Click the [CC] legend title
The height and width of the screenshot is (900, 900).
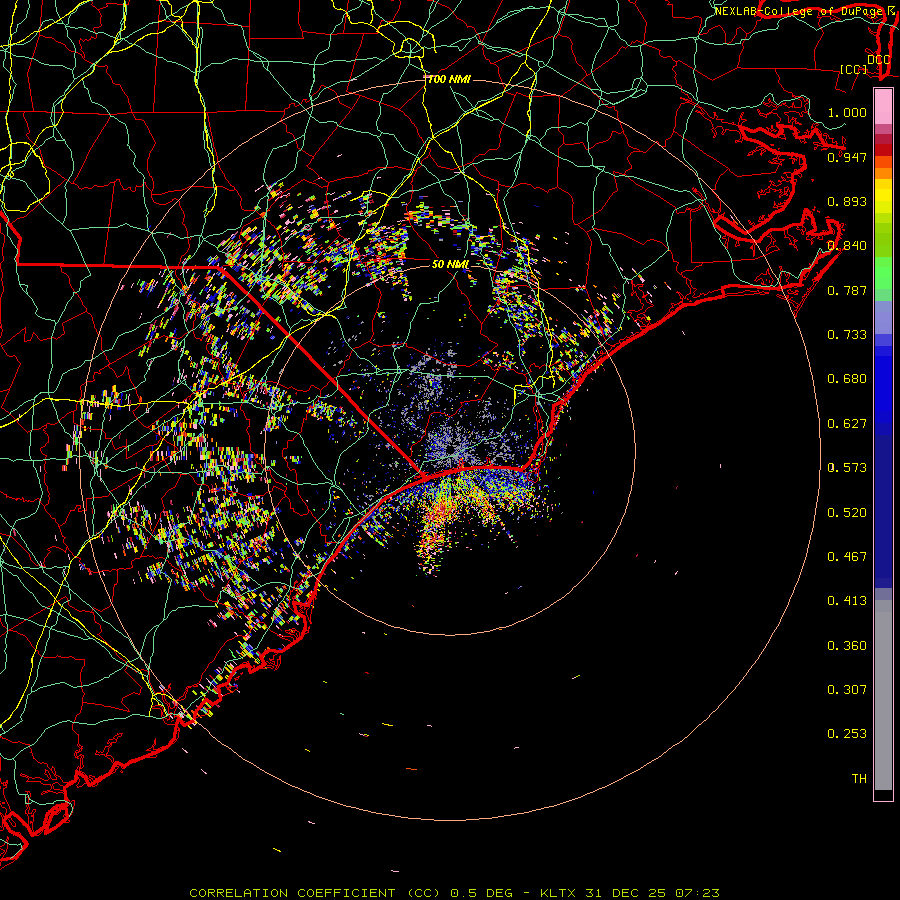pyautogui.click(x=854, y=69)
